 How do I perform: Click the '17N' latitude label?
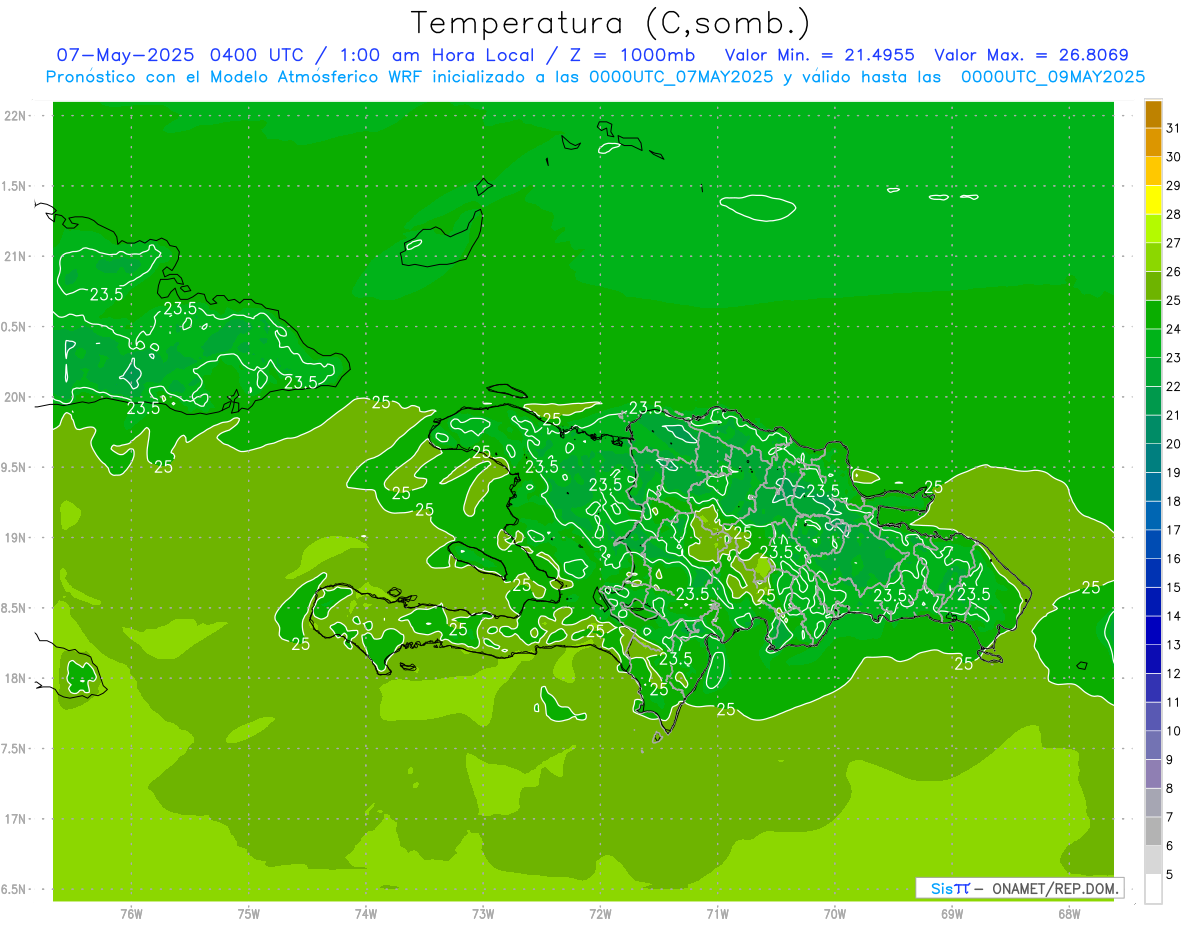(15, 819)
